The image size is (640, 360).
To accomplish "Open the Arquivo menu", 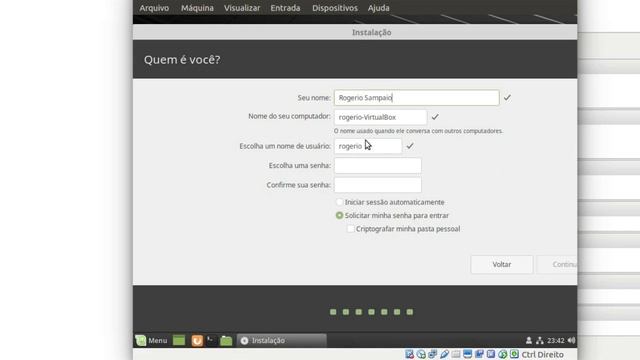I will click(x=154, y=8).
